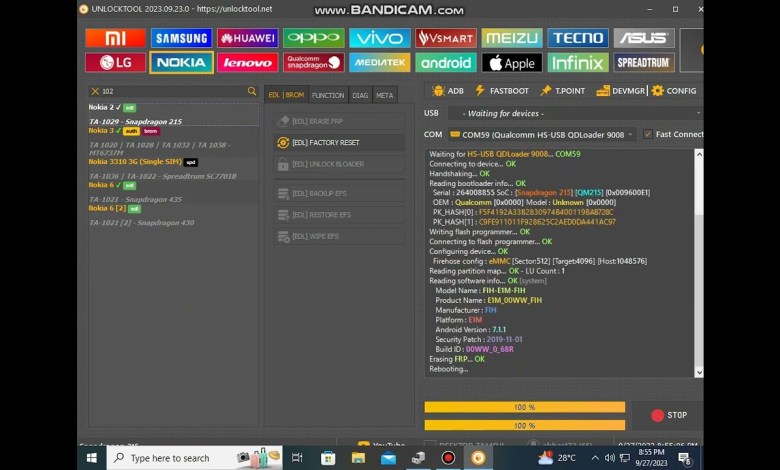This screenshot has height=470, width=780.
Task: Select Nokia 6 [2] model entry
Action: point(174,215)
